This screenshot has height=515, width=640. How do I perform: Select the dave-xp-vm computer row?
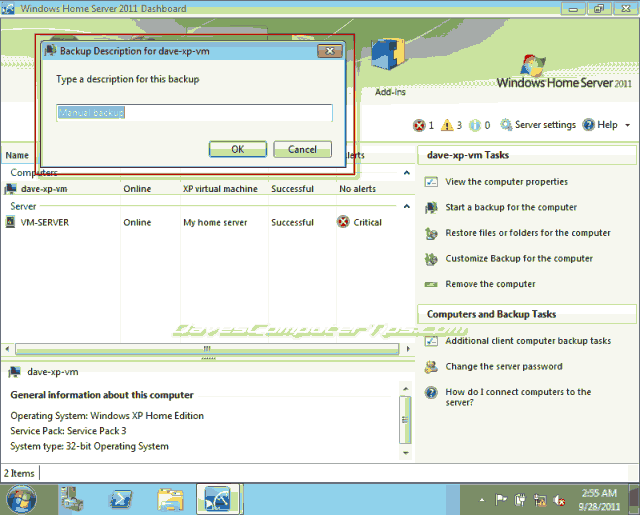[207, 189]
